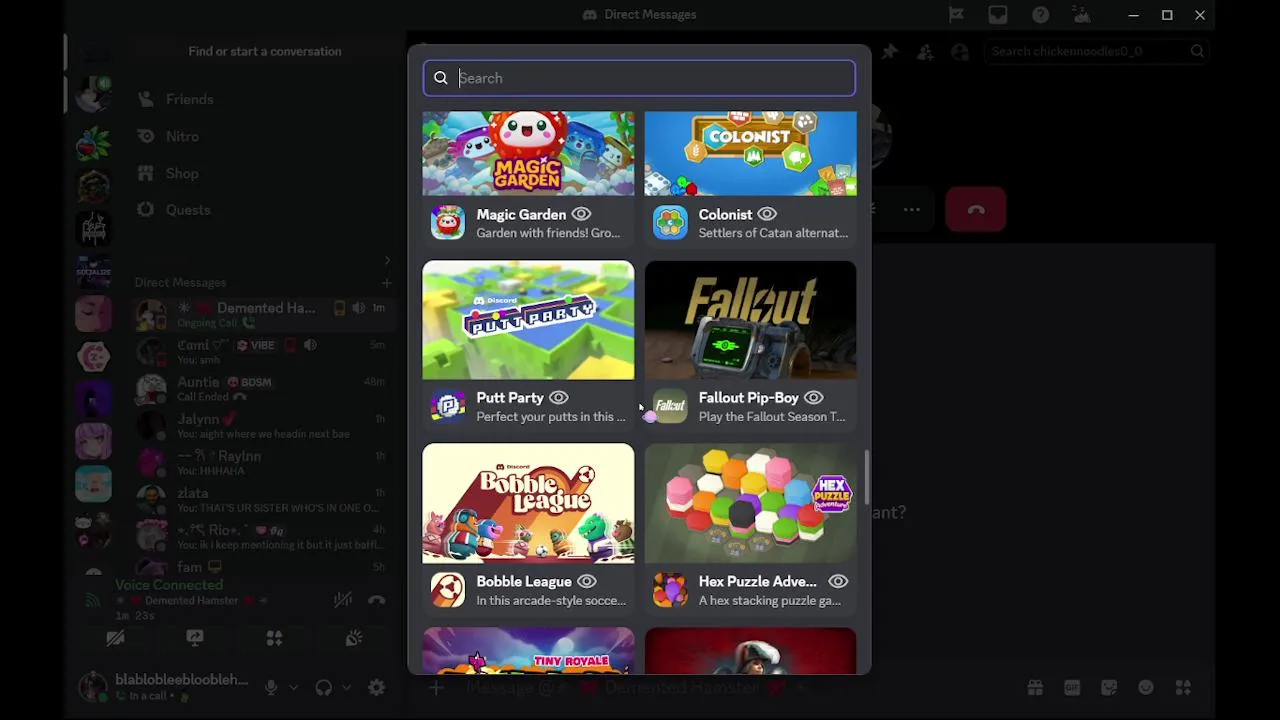Open the Raylnn direct message

coord(263,462)
